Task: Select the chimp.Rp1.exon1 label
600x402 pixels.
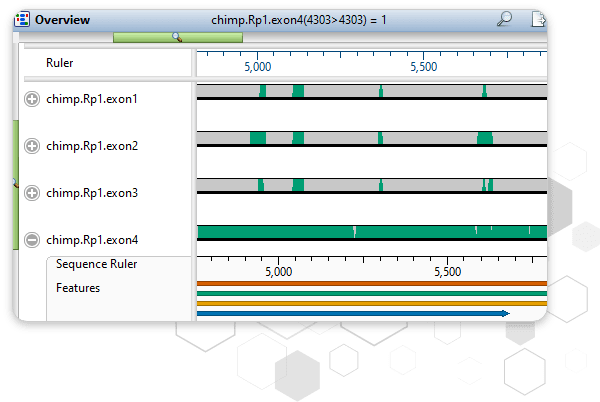Action: [x=92, y=99]
